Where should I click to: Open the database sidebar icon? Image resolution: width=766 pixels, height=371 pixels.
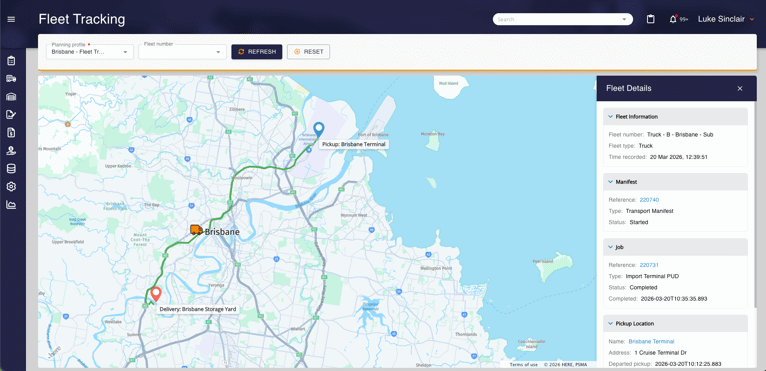click(11, 169)
